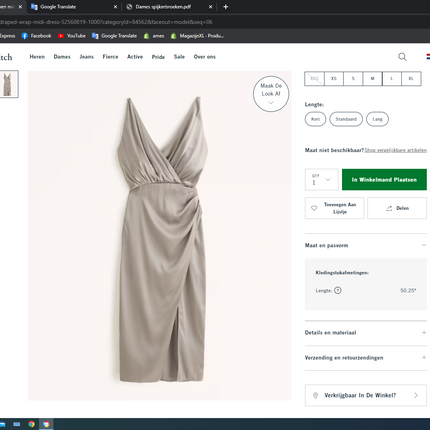The height and width of the screenshot is (430, 430).
Task: Select size M
Action: pyautogui.click(x=372, y=79)
